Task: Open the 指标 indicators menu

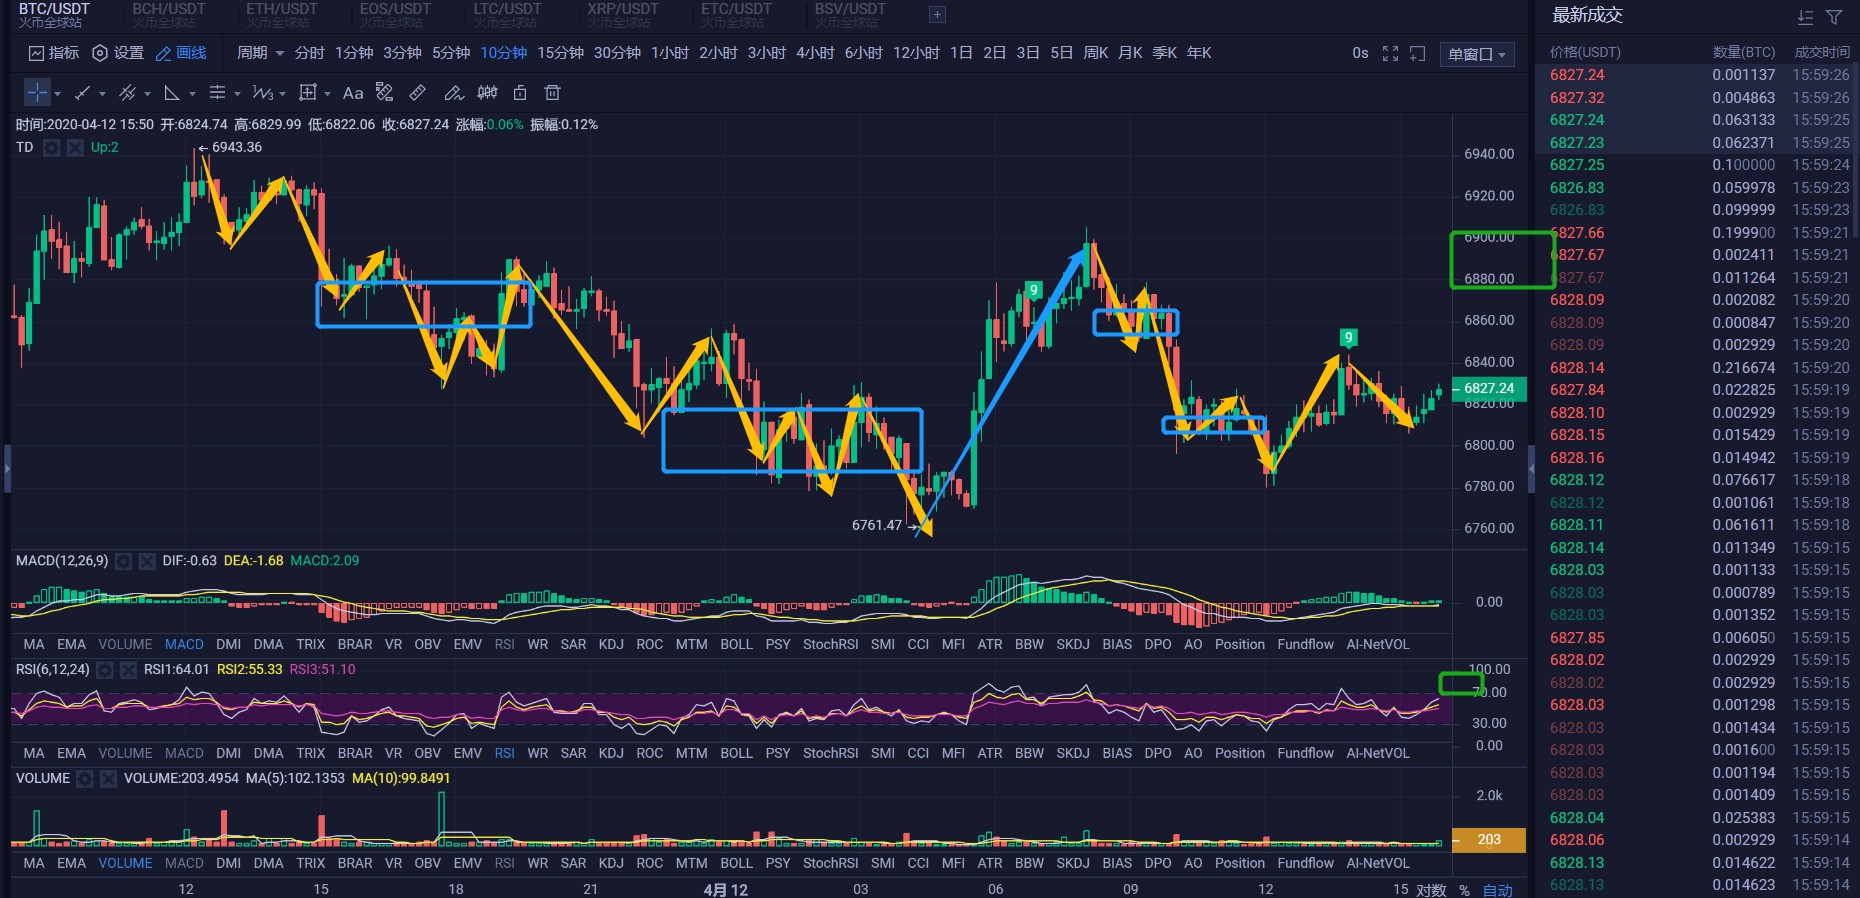Action: pos(54,53)
